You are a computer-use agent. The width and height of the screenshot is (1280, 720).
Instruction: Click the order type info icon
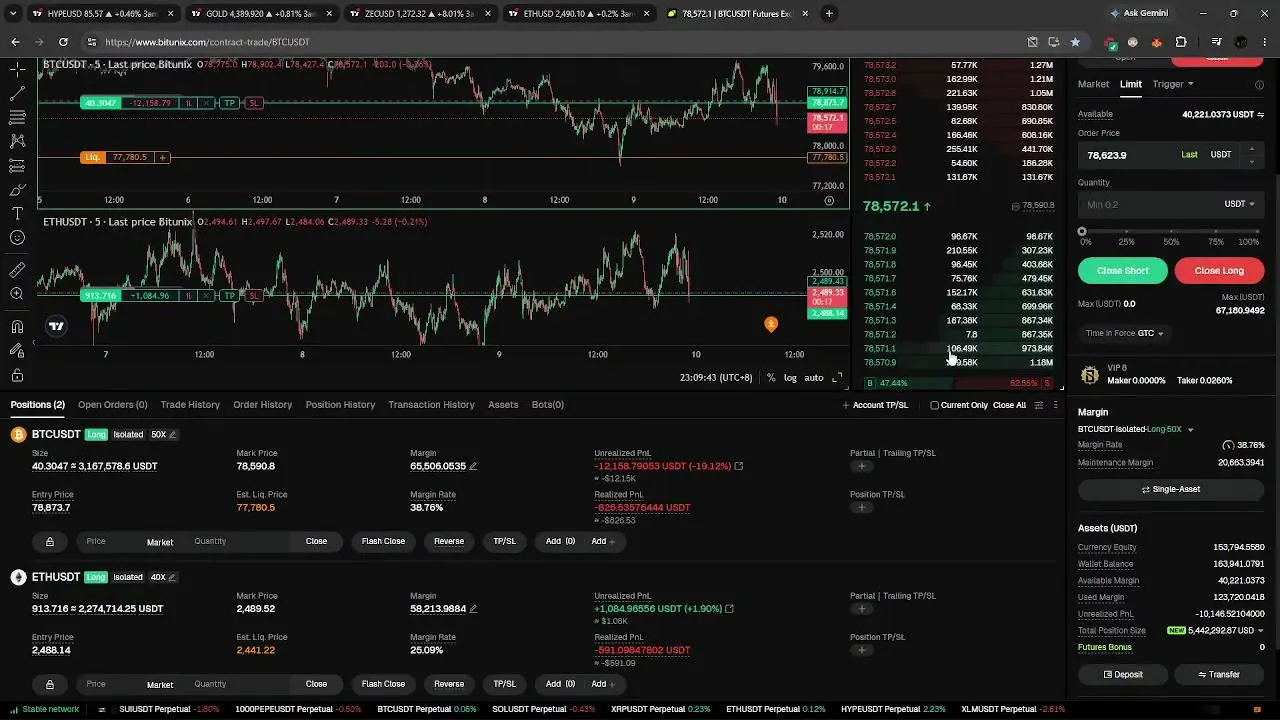(1259, 85)
